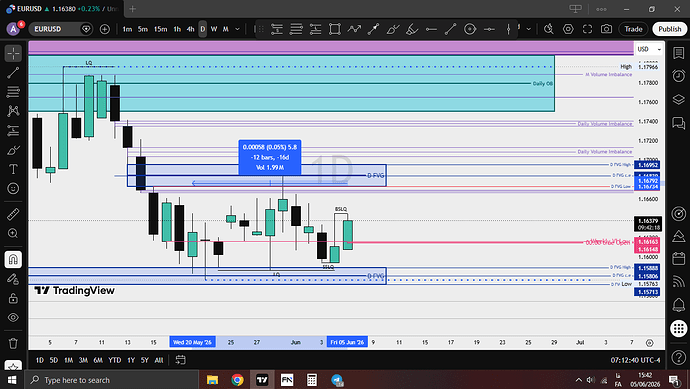
Task: Open the Windows Start menu
Action: [x=12, y=380]
